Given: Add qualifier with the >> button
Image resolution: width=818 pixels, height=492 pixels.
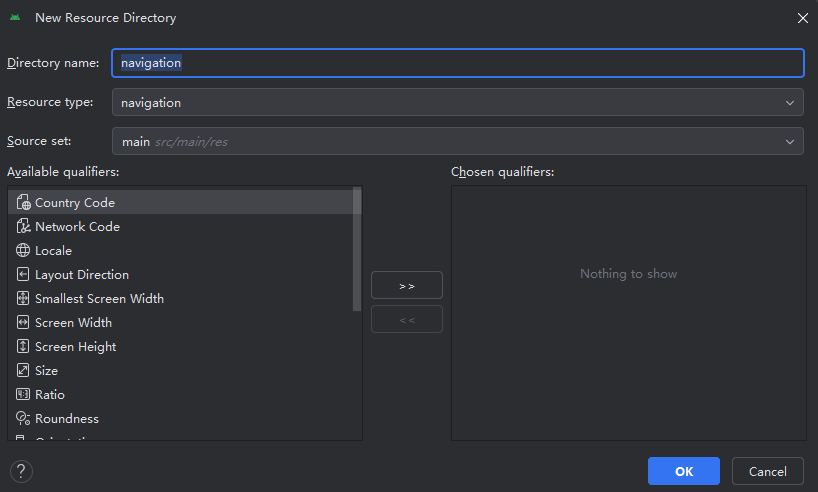Looking at the screenshot, I should [x=407, y=285].
